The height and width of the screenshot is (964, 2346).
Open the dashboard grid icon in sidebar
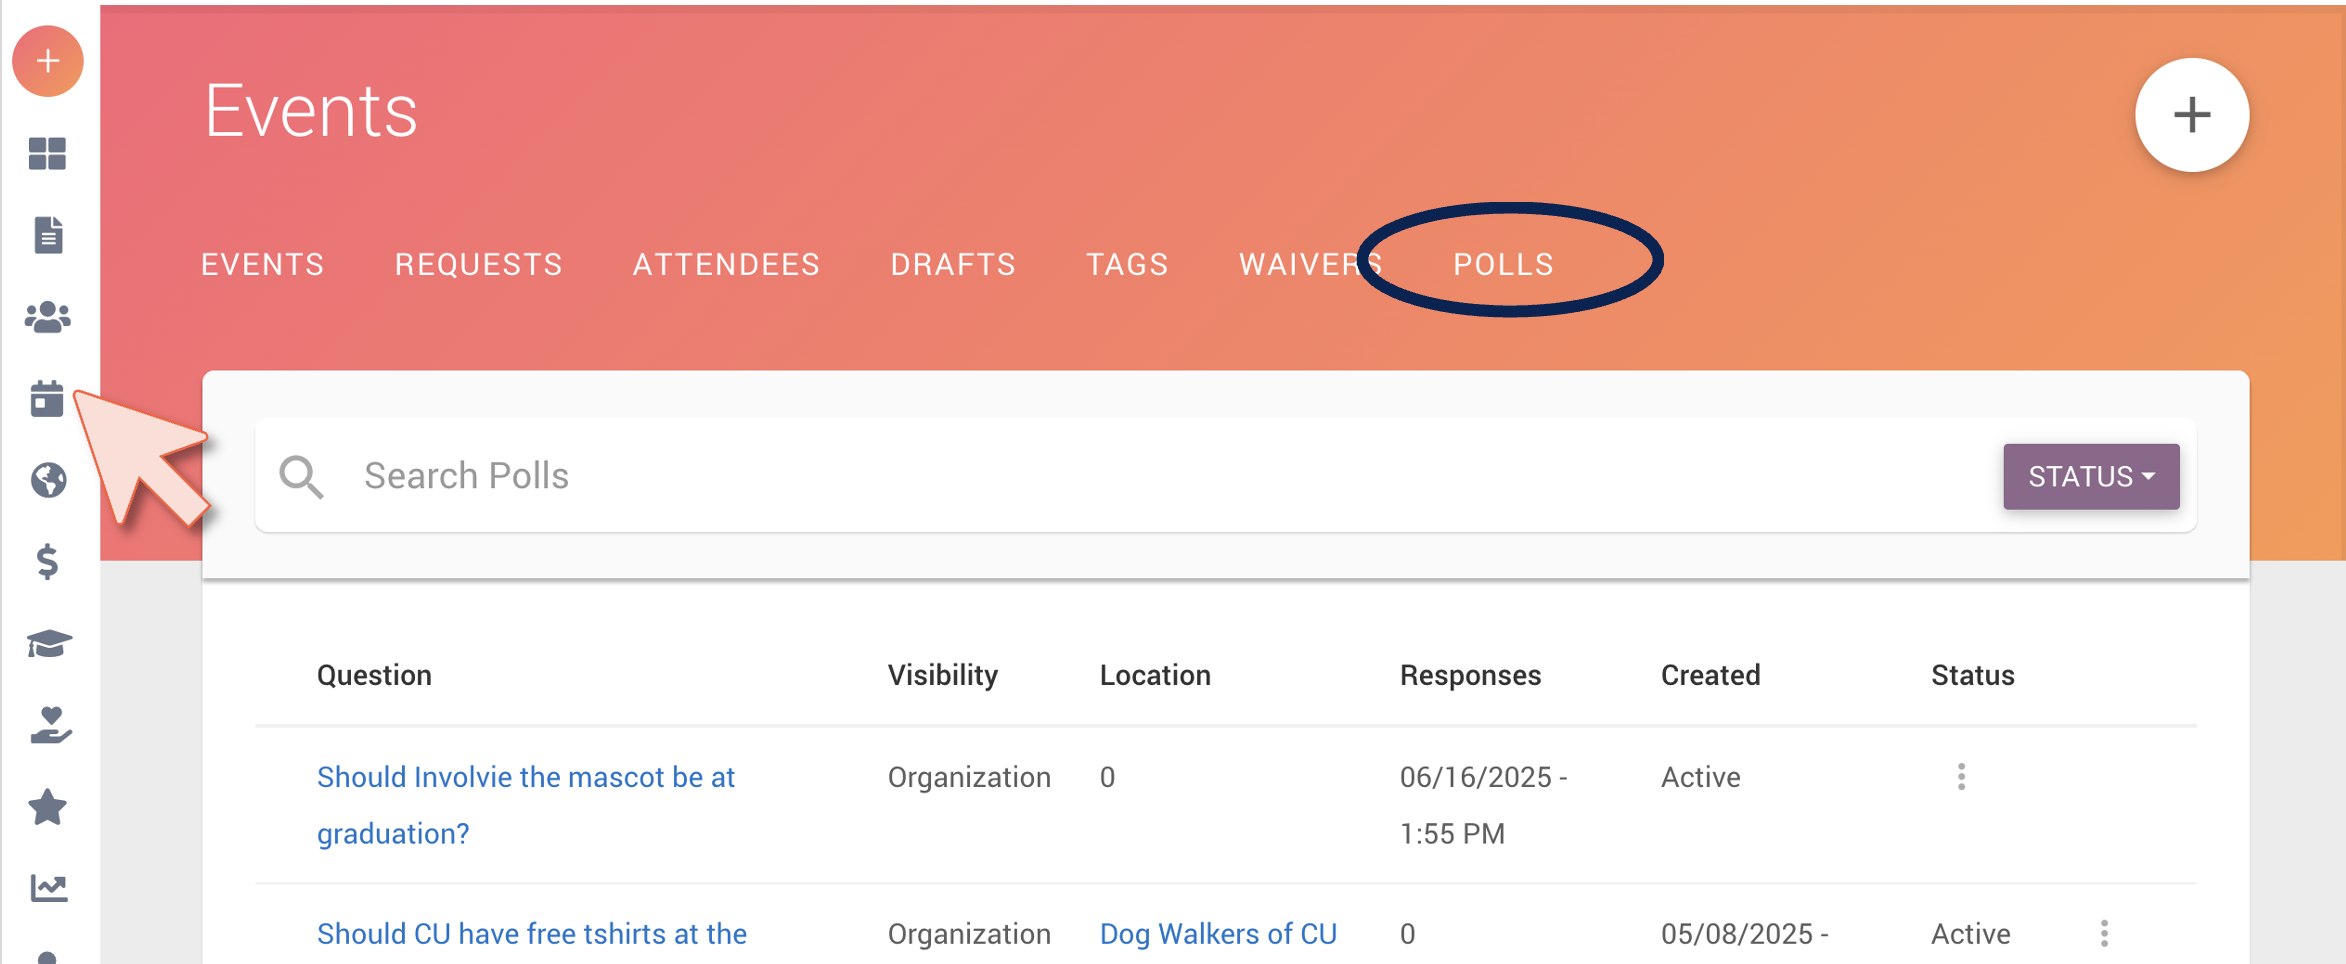tap(47, 154)
